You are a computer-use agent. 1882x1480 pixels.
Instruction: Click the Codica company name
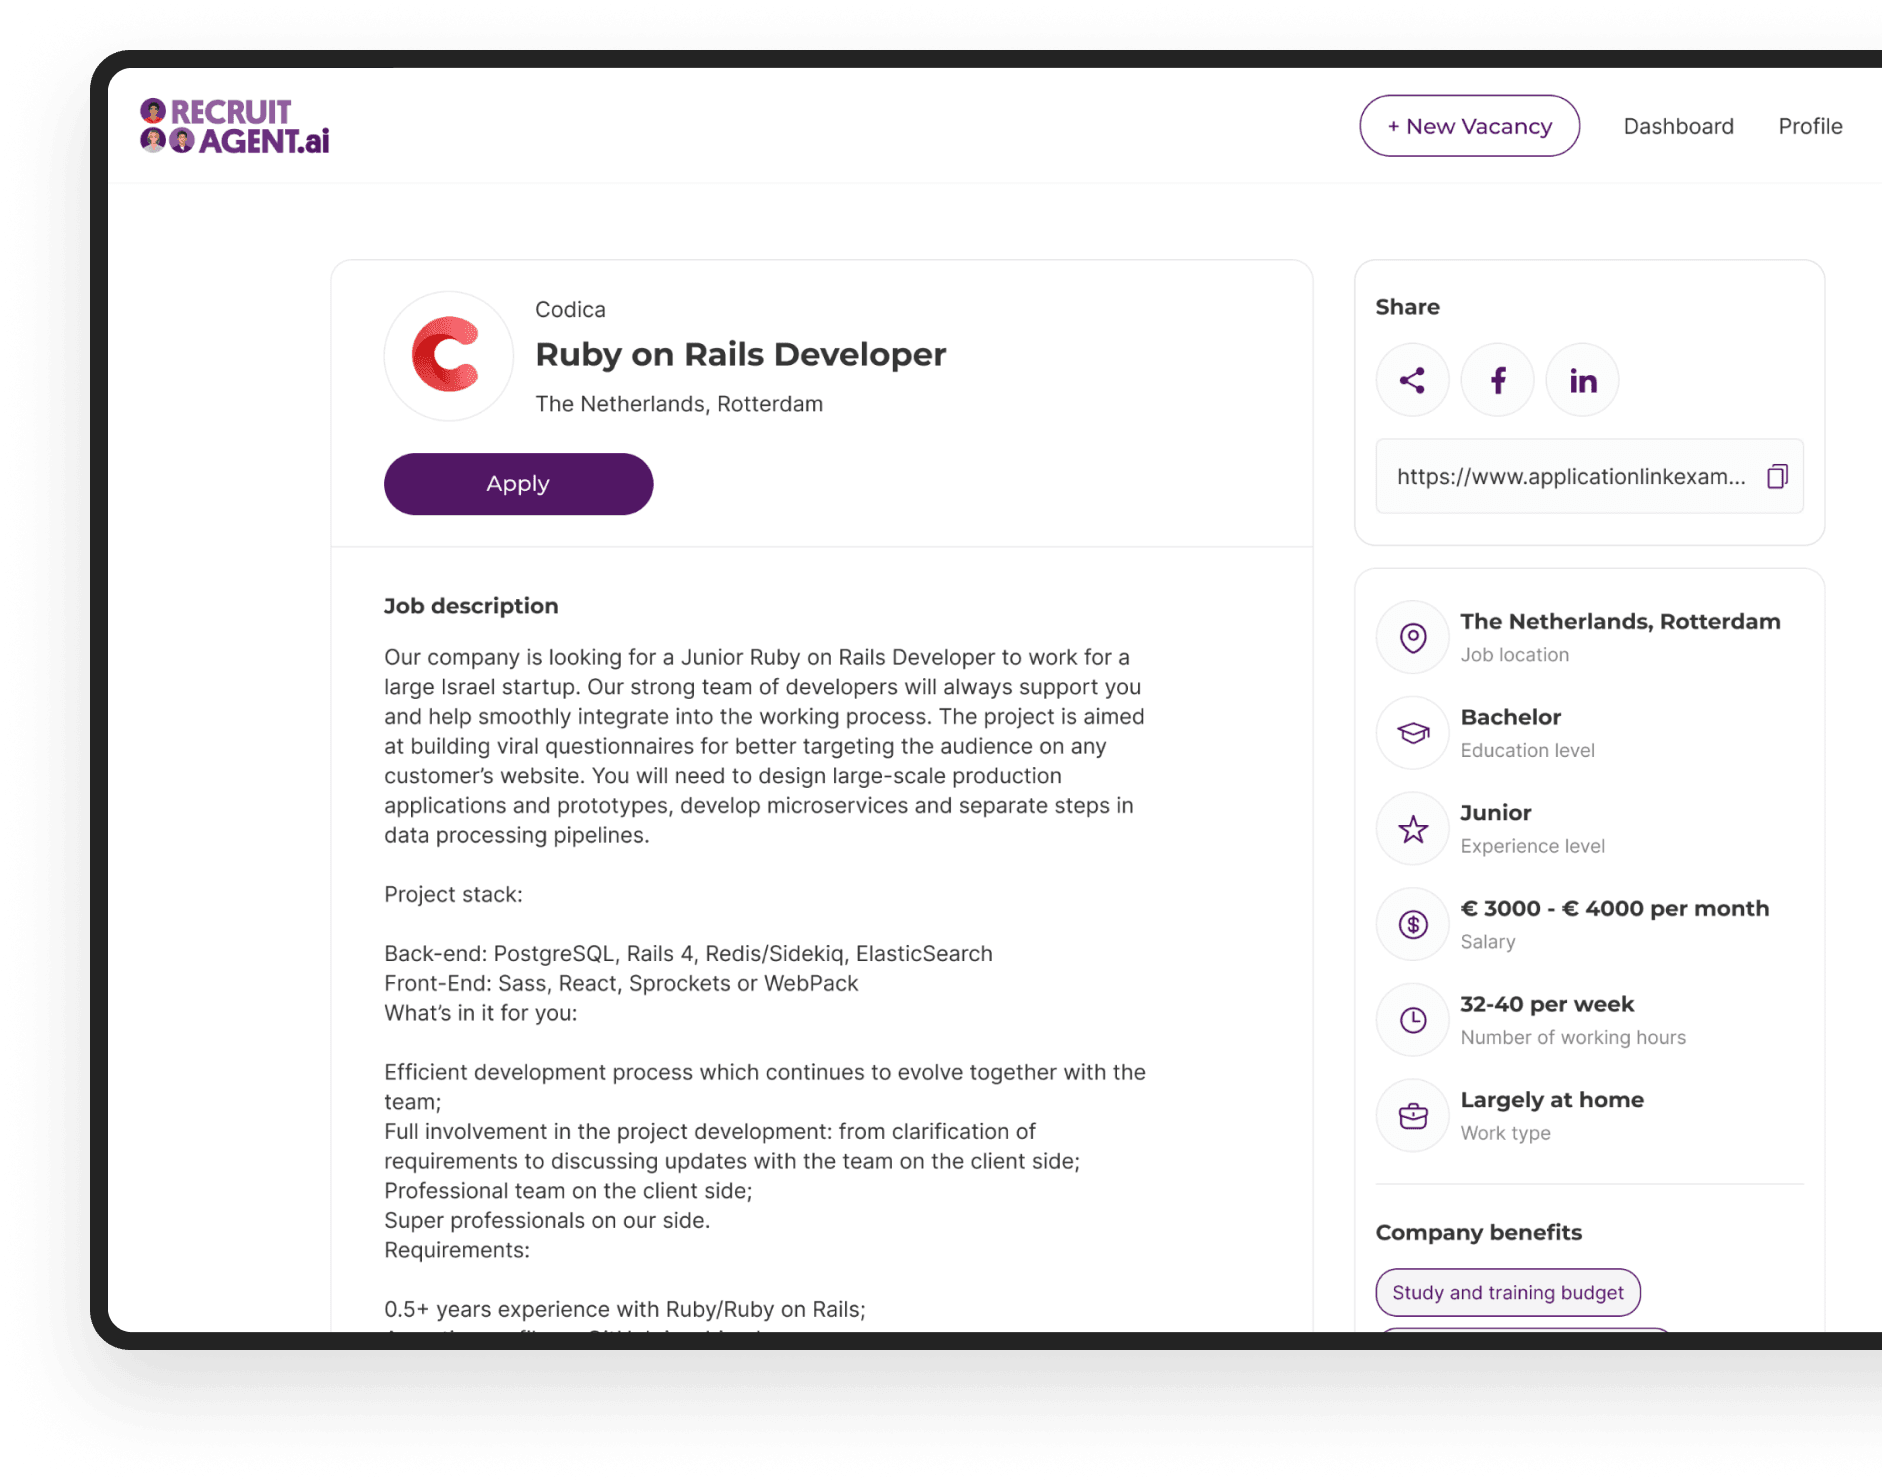(570, 310)
